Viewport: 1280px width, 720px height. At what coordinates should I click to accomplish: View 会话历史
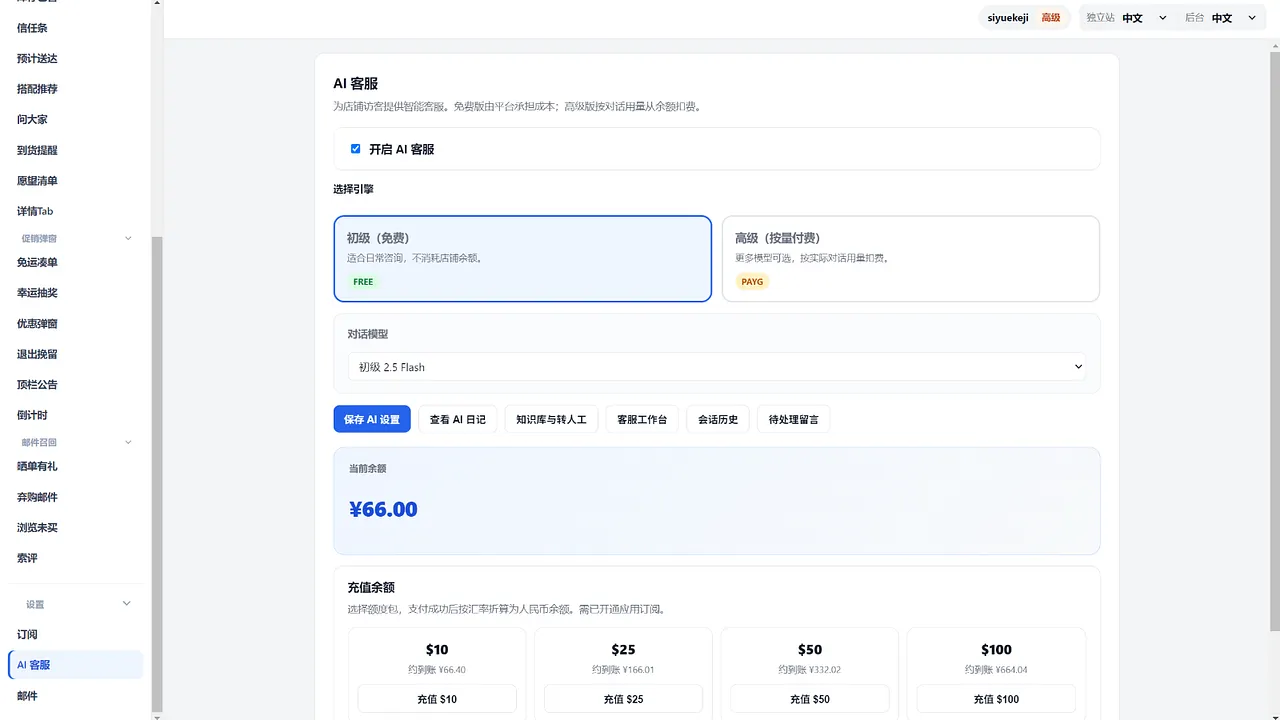click(x=718, y=420)
